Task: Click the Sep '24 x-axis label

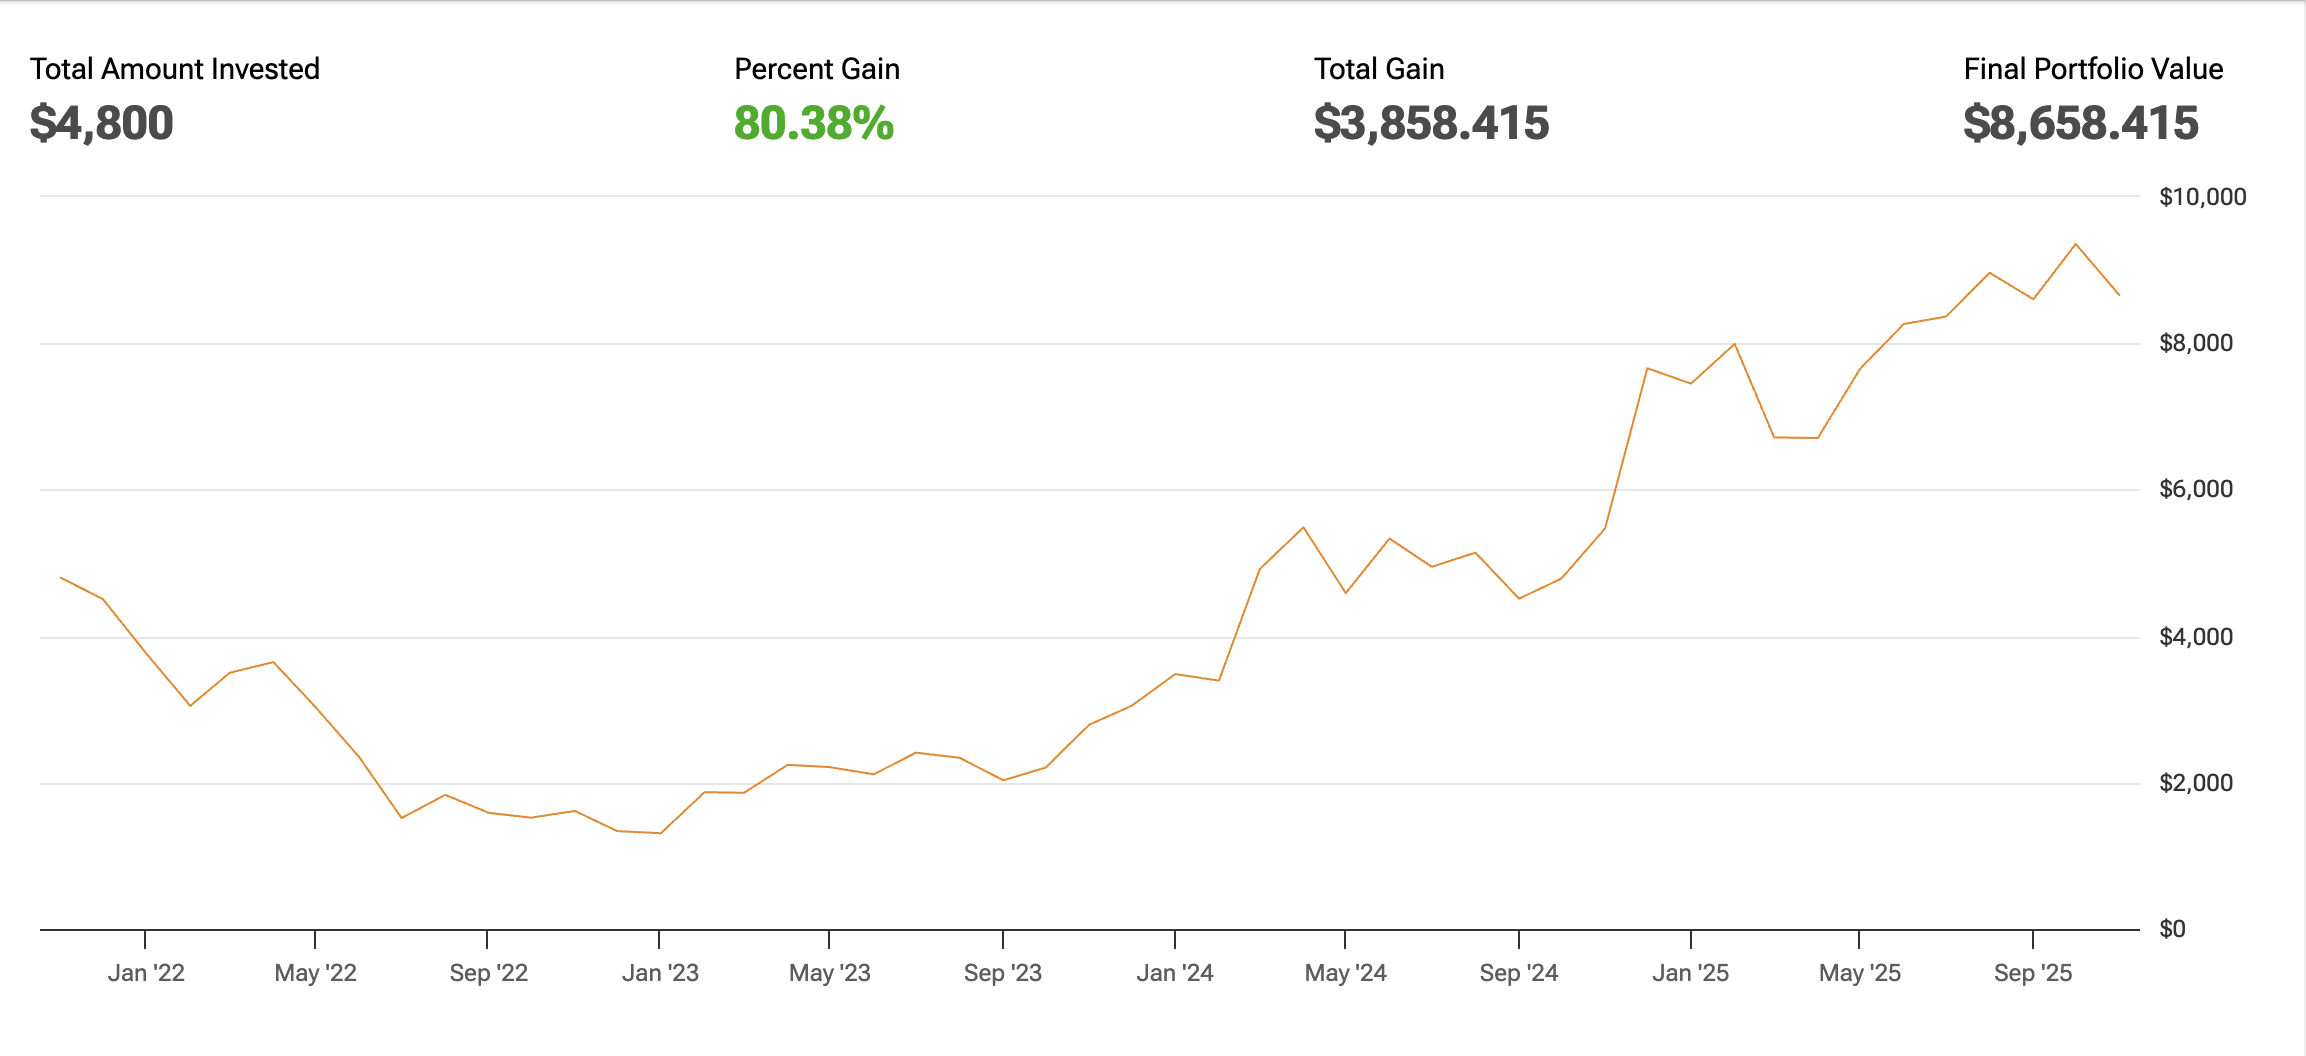Action: pos(1519,973)
